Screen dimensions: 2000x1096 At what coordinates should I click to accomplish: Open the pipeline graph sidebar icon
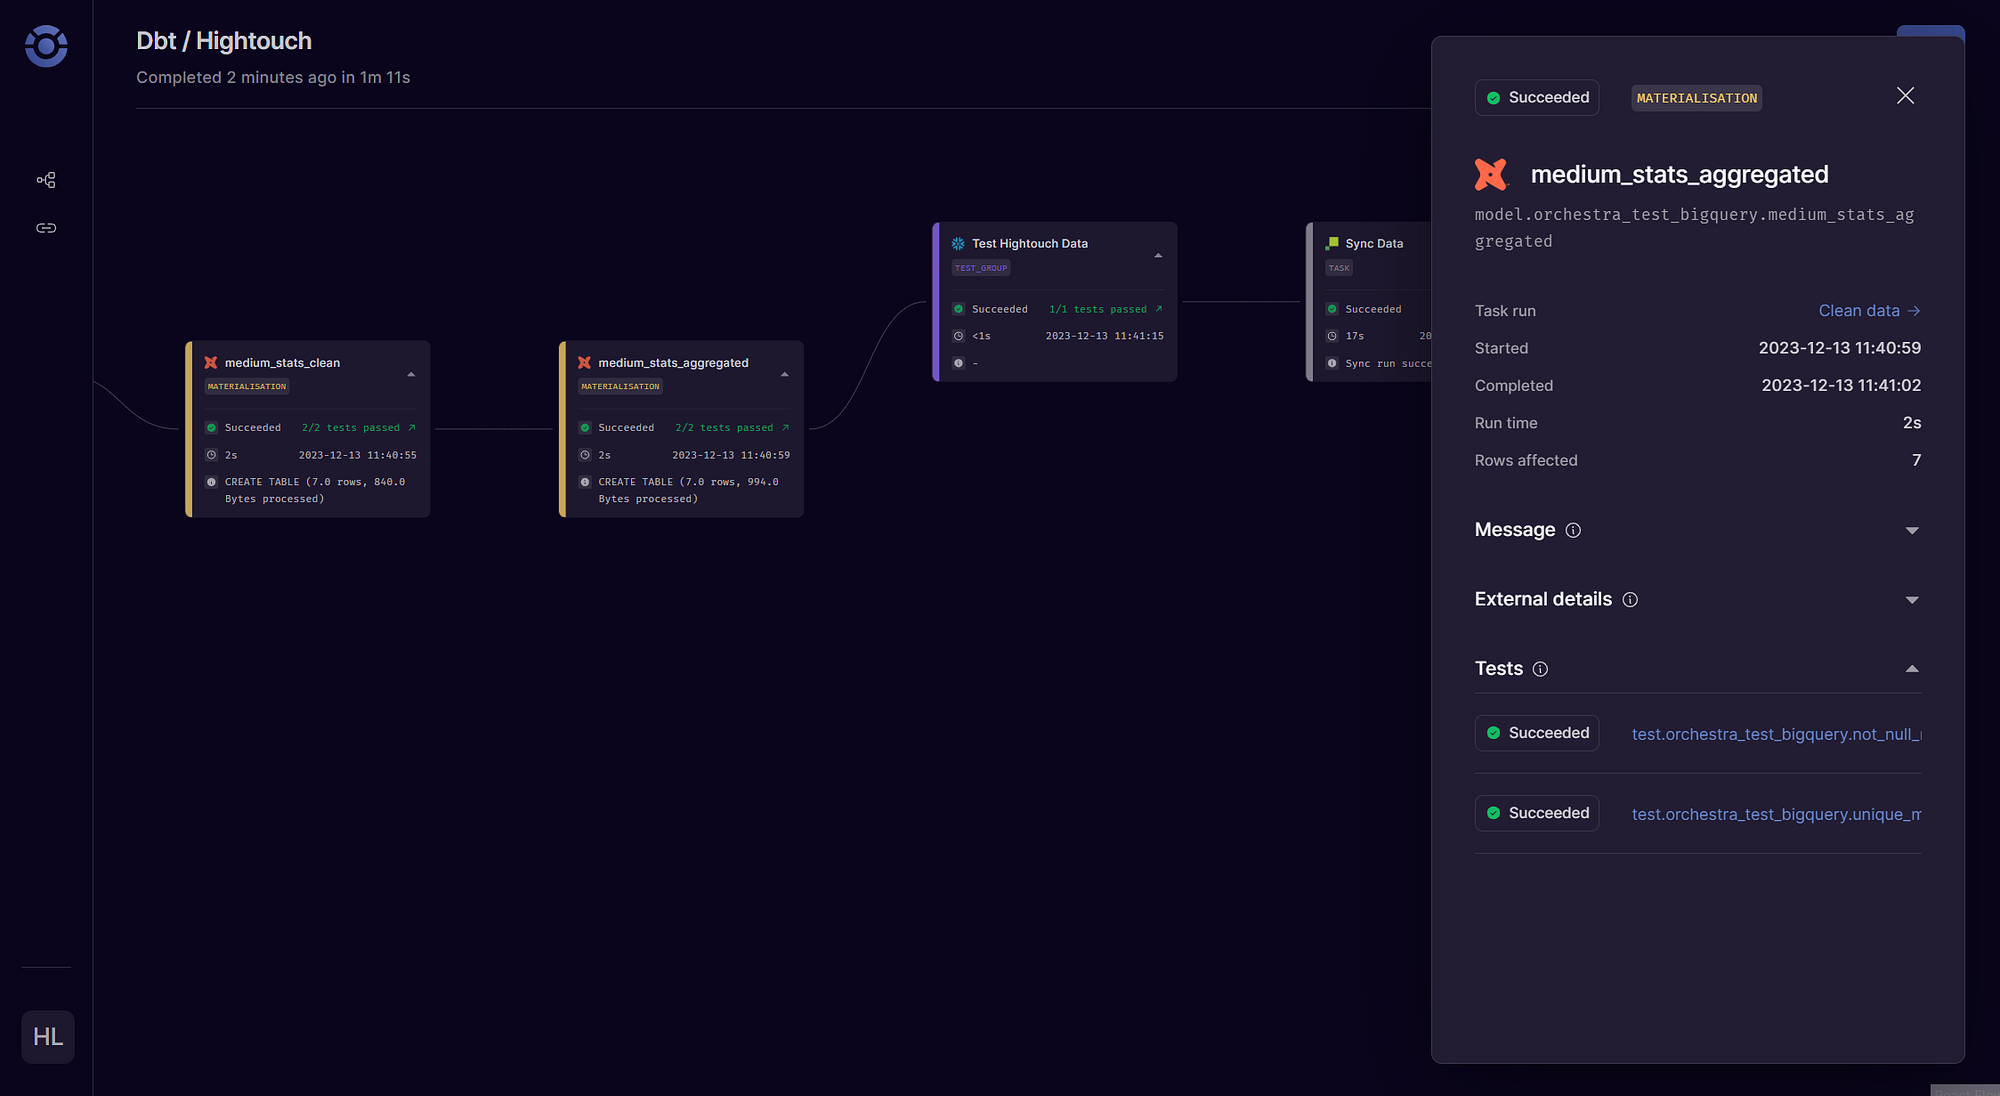tap(46, 180)
